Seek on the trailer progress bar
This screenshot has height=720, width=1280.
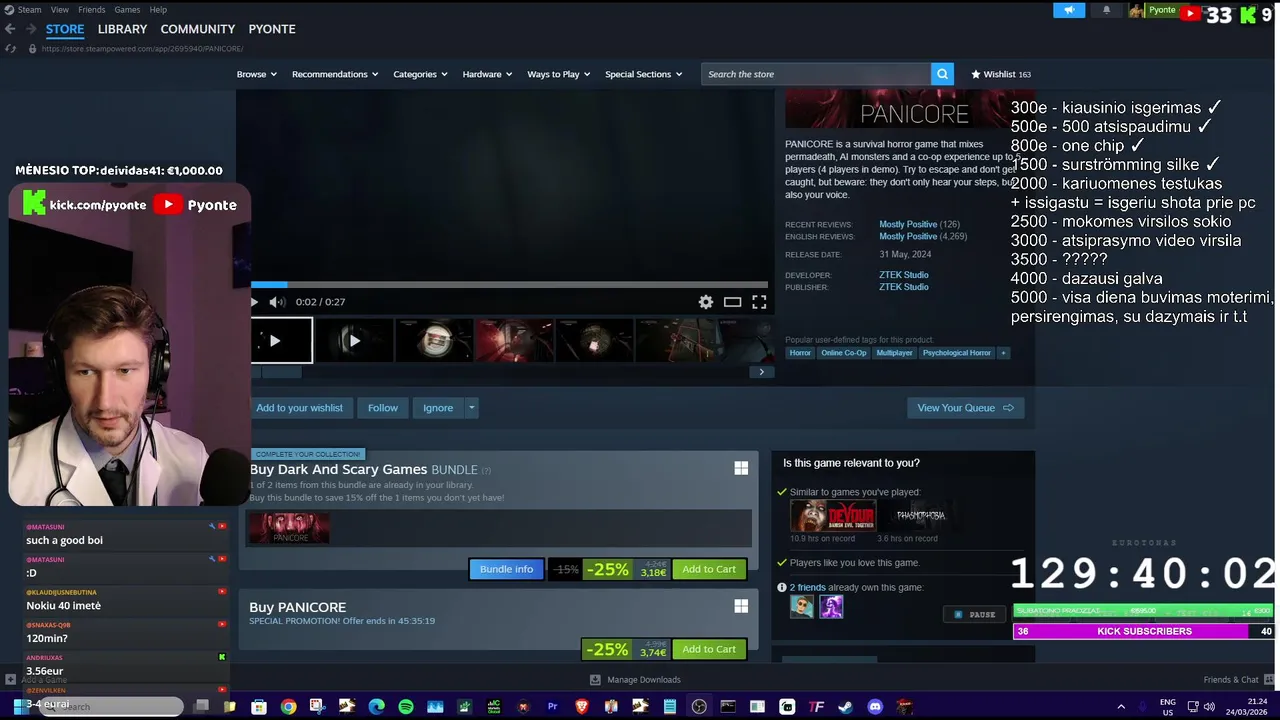pyautogui.click(x=509, y=285)
